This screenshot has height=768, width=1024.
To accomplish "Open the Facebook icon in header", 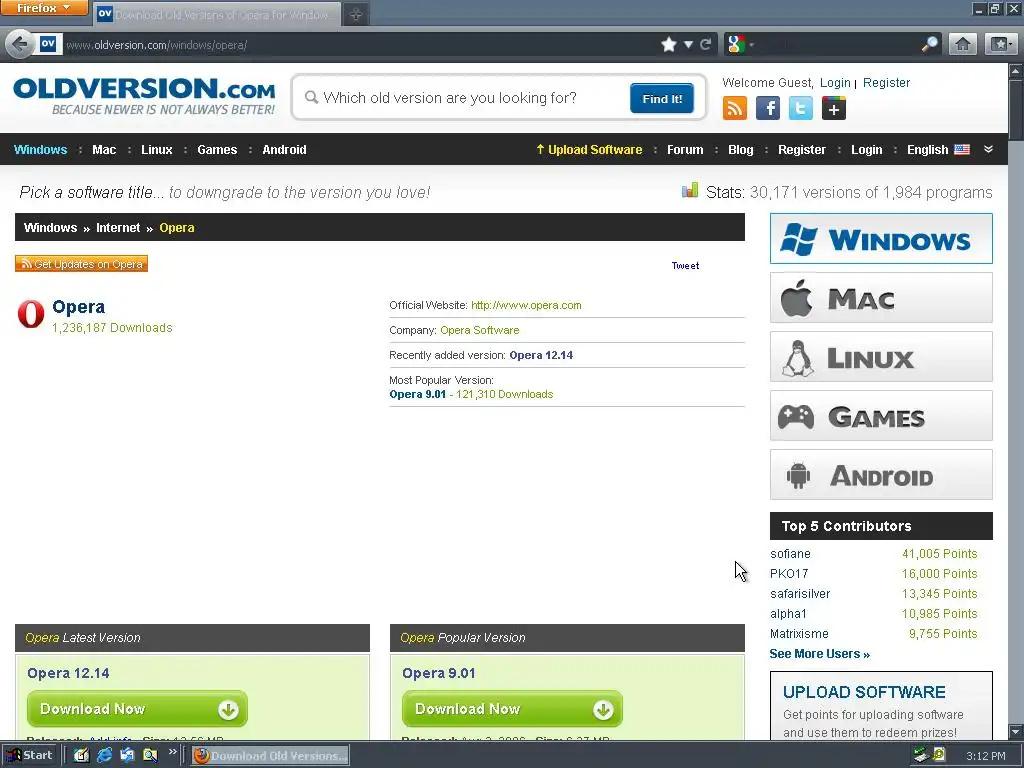I will [768, 108].
